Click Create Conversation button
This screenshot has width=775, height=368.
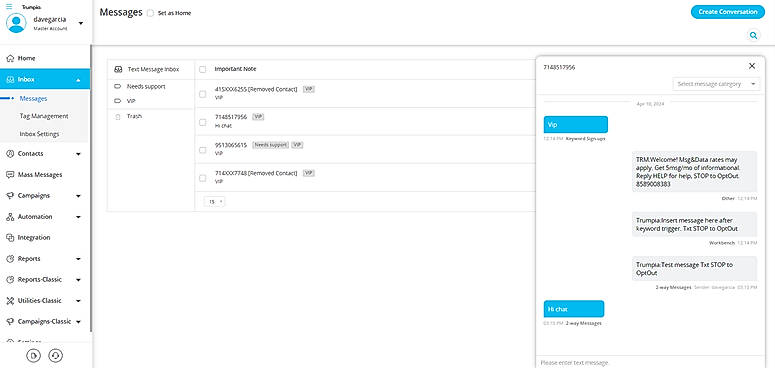click(x=728, y=12)
